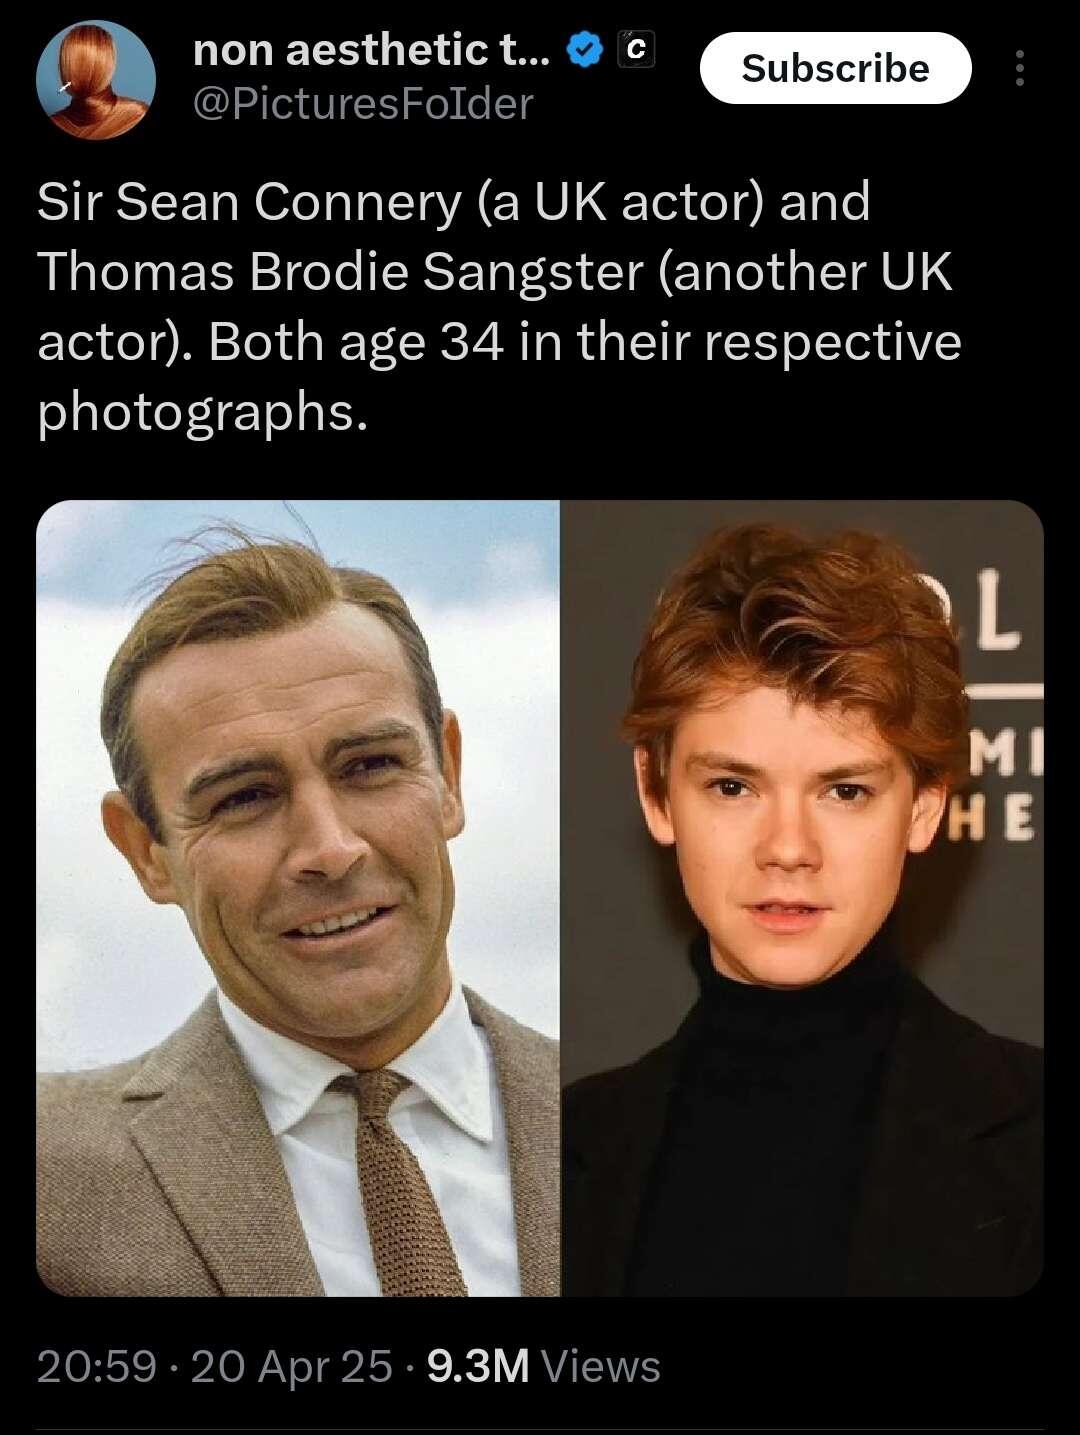Select 'Sir Sean Connery' in the caption
Image resolution: width=1080 pixels, height=1435 pixels.
(250, 202)
